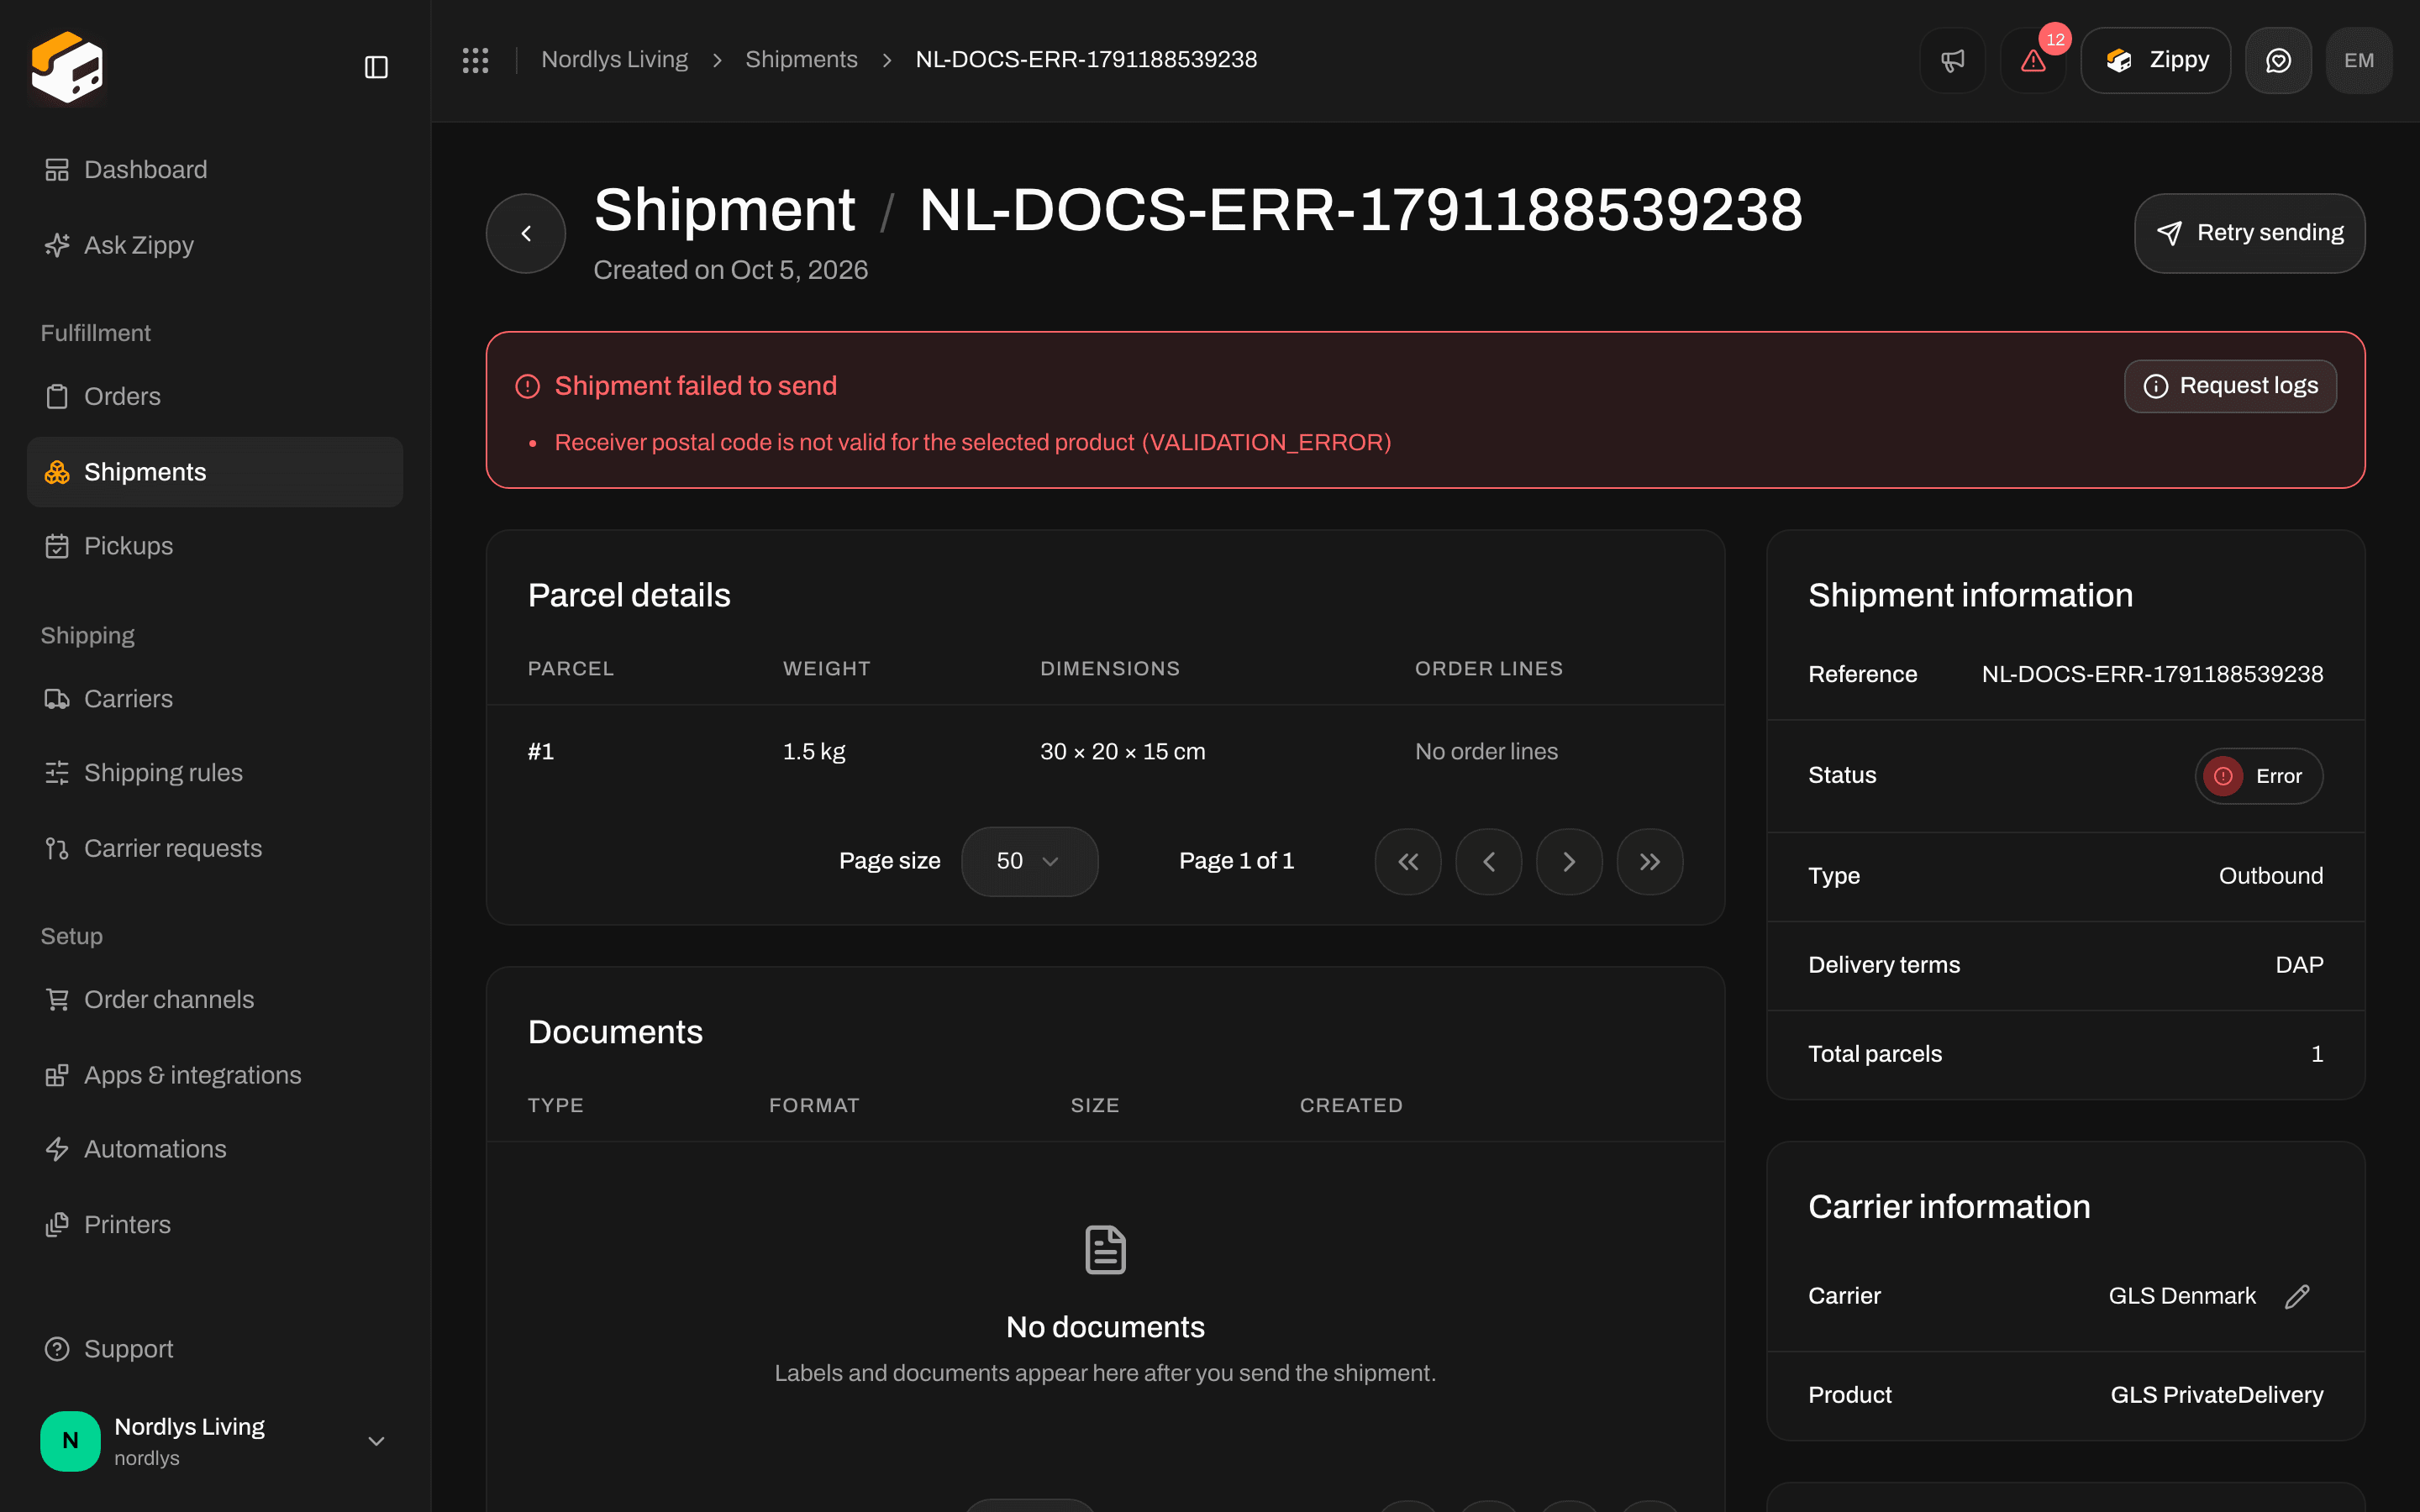
Task: Click Nordlys Living breadcrumb link
Action: [x=614, y=60]
